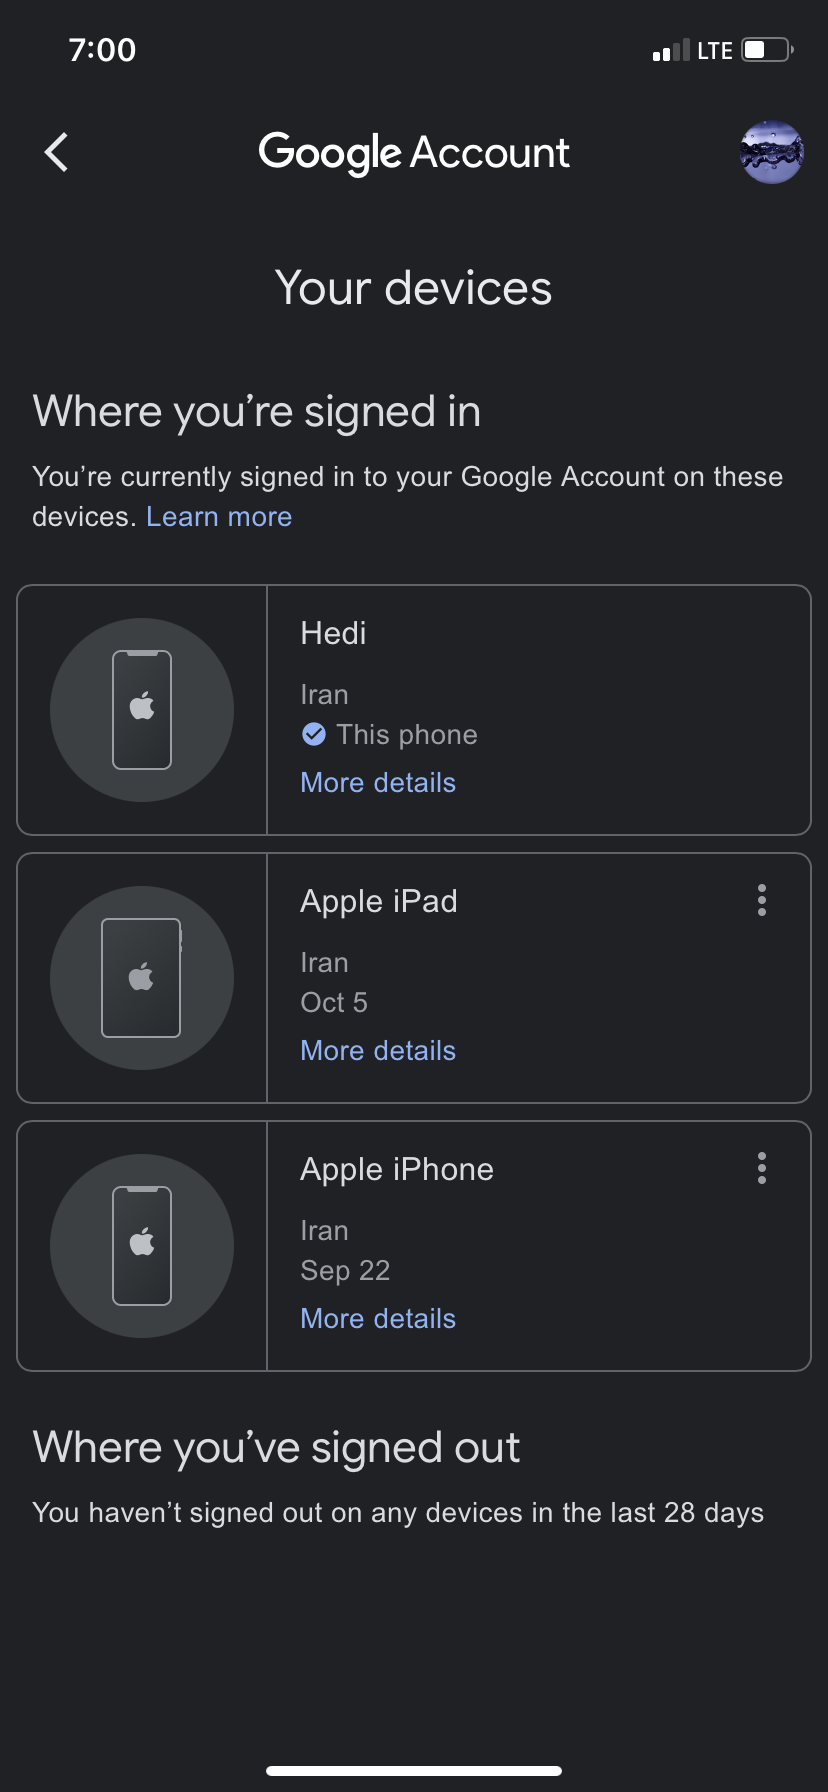Select the Apple iPhone device title
Screen dimensions: 828x1792
[396, 1170]
